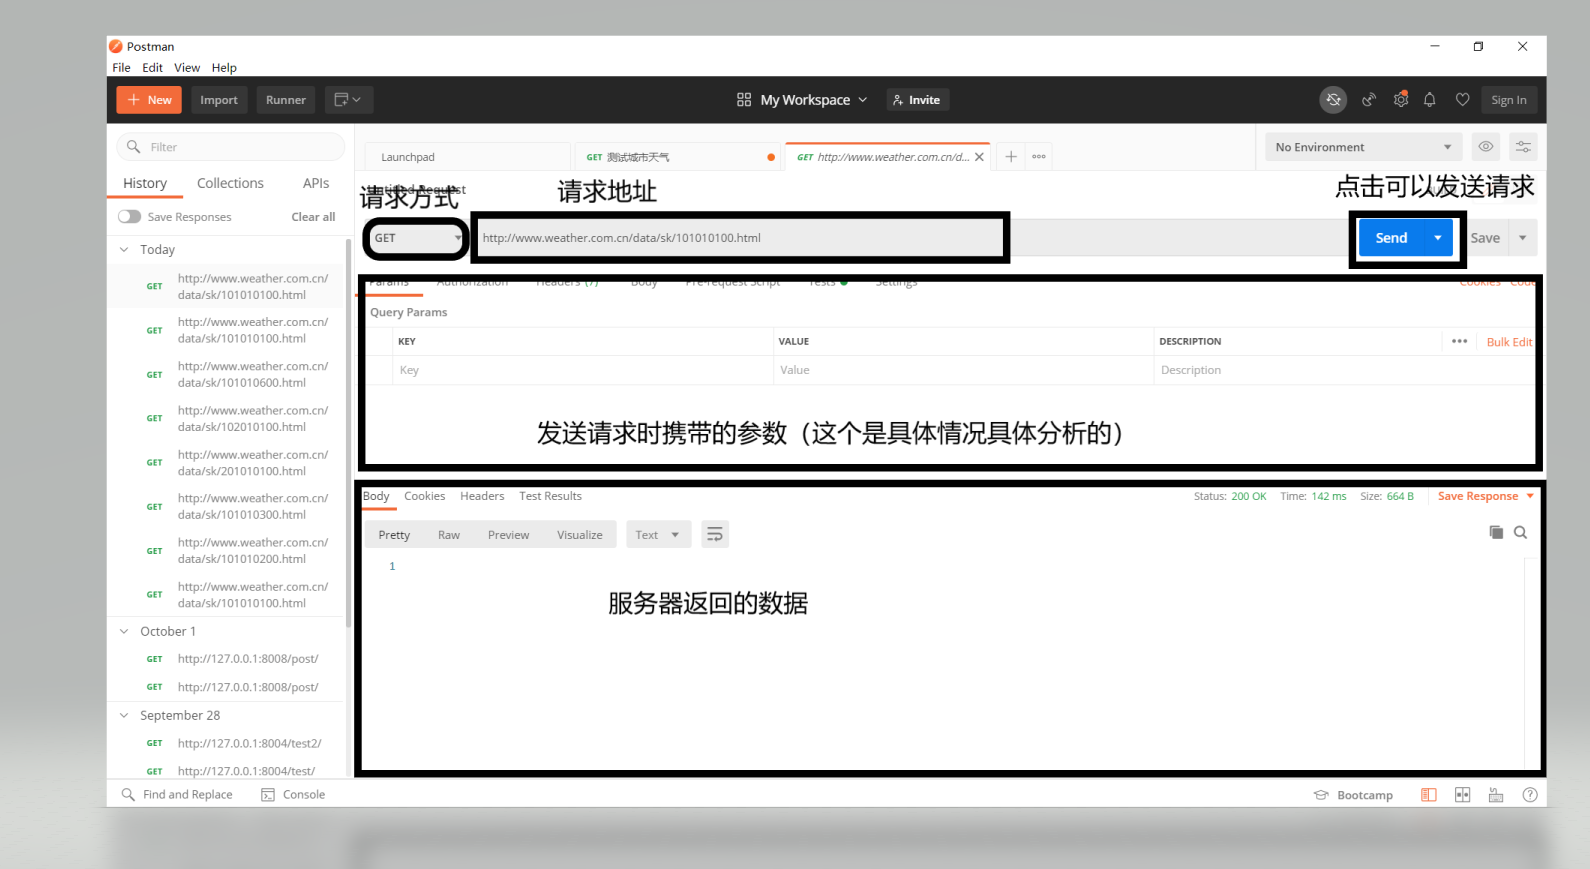
Task: Open the capture requests satellite icon
Action: 1369,100
